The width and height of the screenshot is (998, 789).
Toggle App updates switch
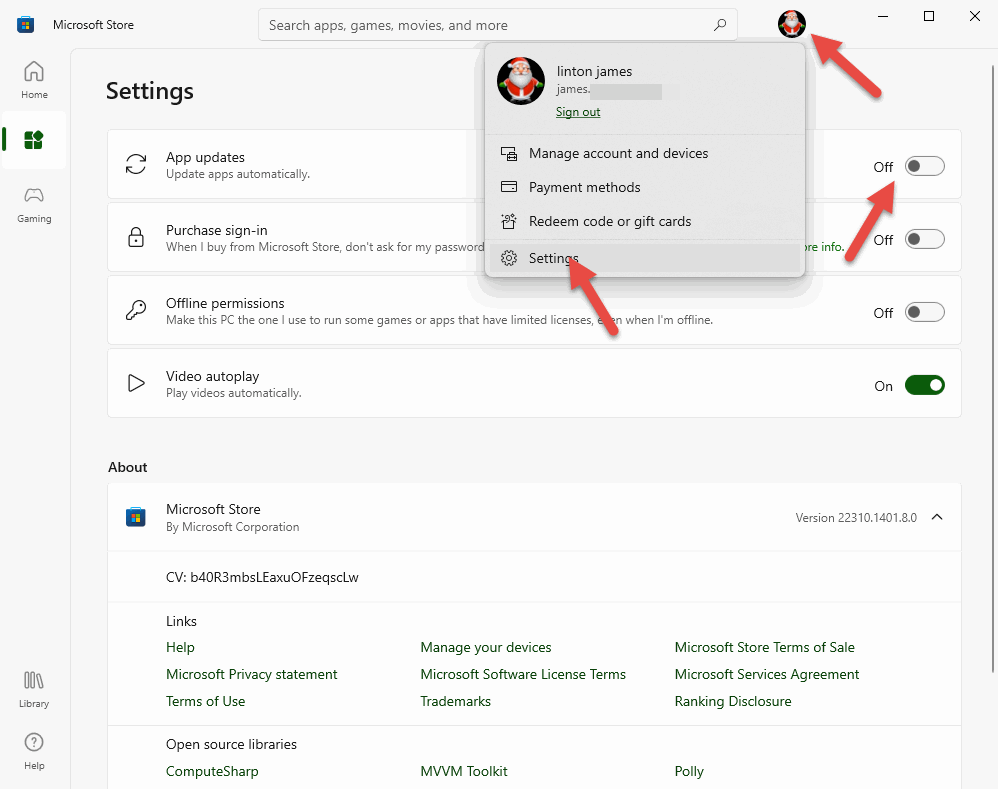point(925,167)
